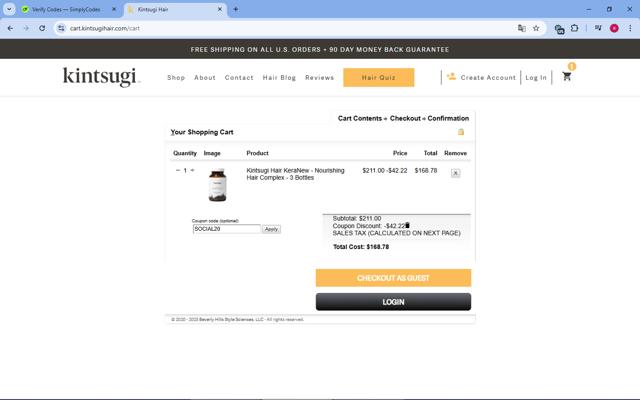Viewport: 640px width, 400px height.
Task: Open Create Account link
Action: point(488,78)
